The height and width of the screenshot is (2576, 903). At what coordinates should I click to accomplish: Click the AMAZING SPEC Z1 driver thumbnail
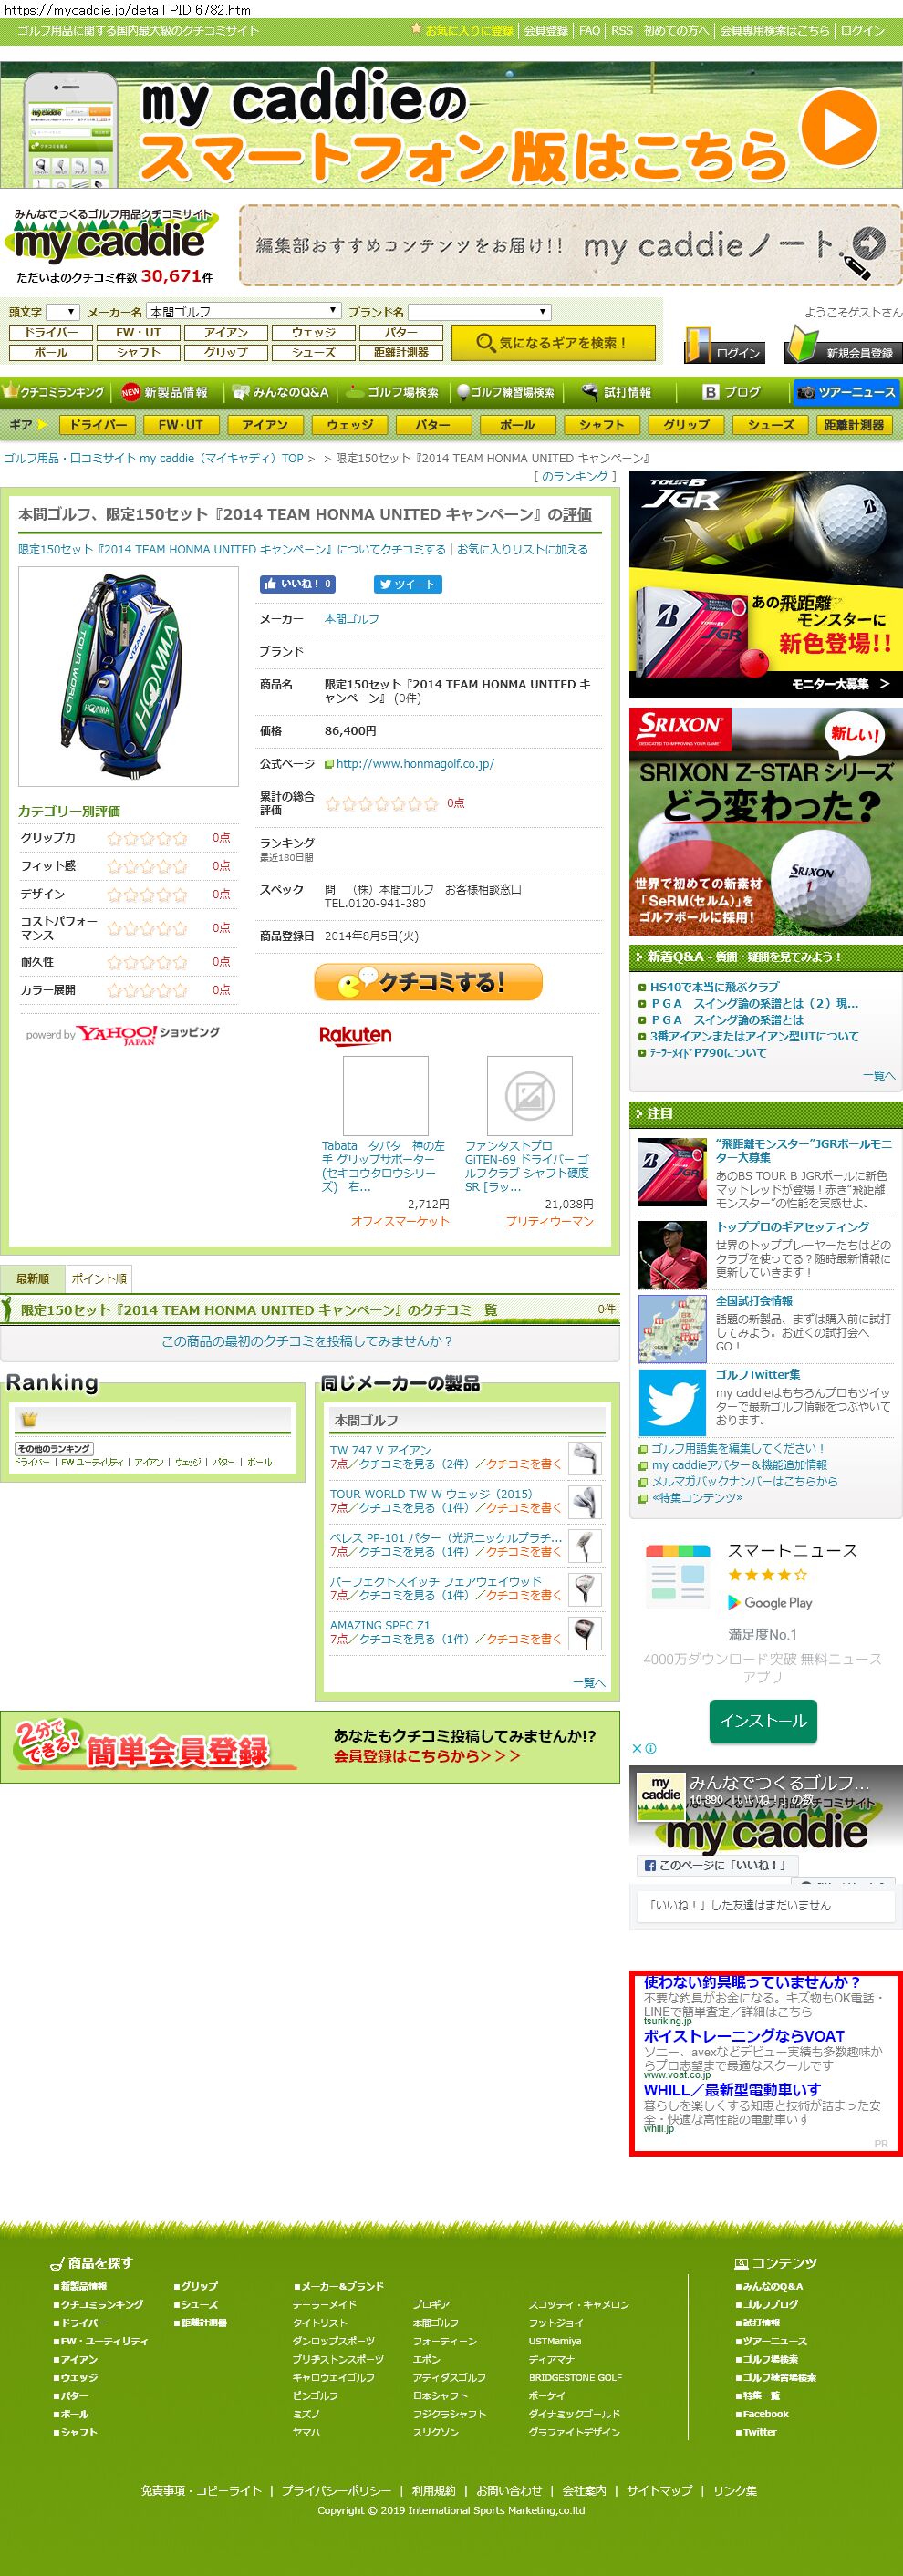coord(585,1634)
